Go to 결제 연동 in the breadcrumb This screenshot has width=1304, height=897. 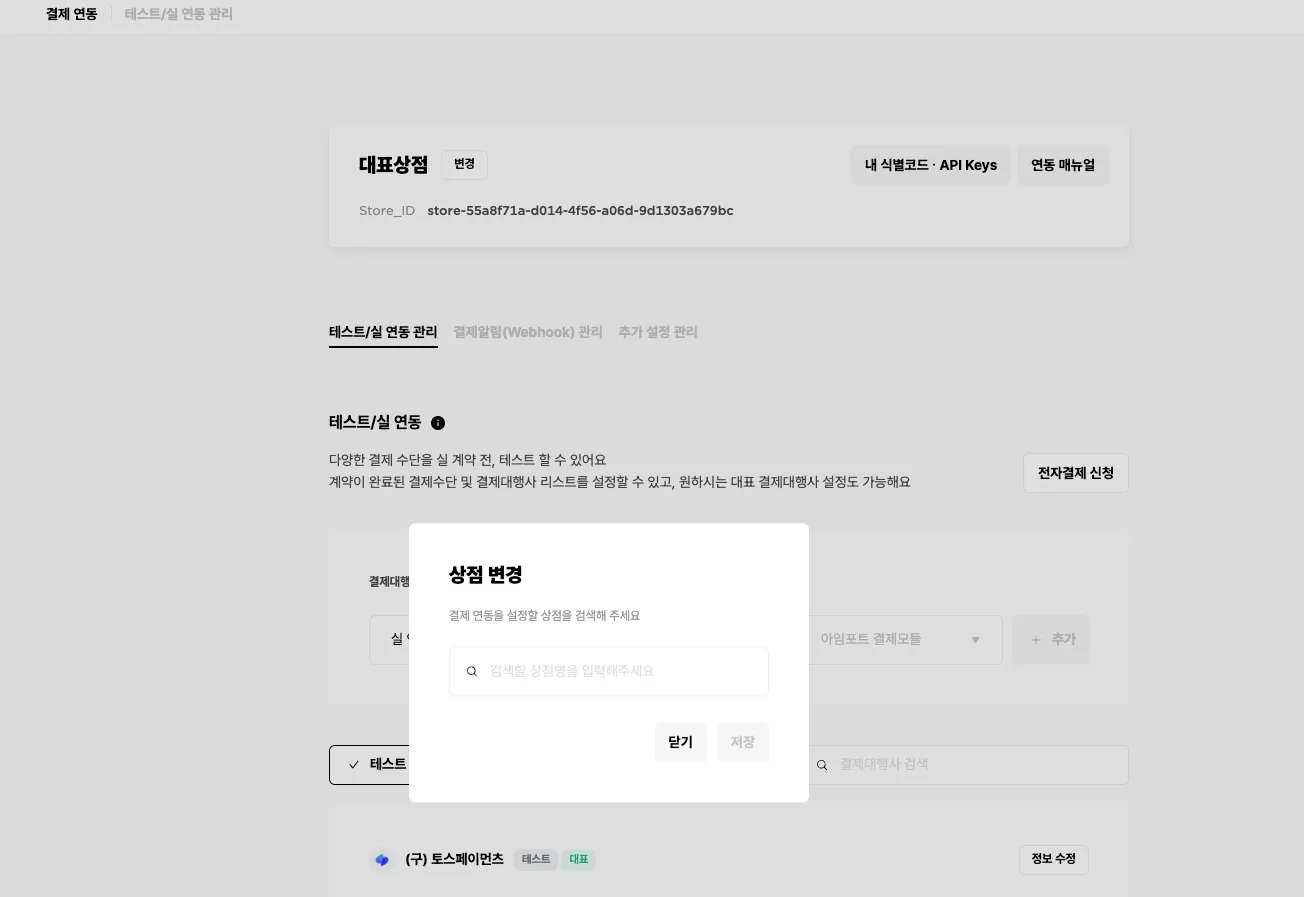point(72,15)
